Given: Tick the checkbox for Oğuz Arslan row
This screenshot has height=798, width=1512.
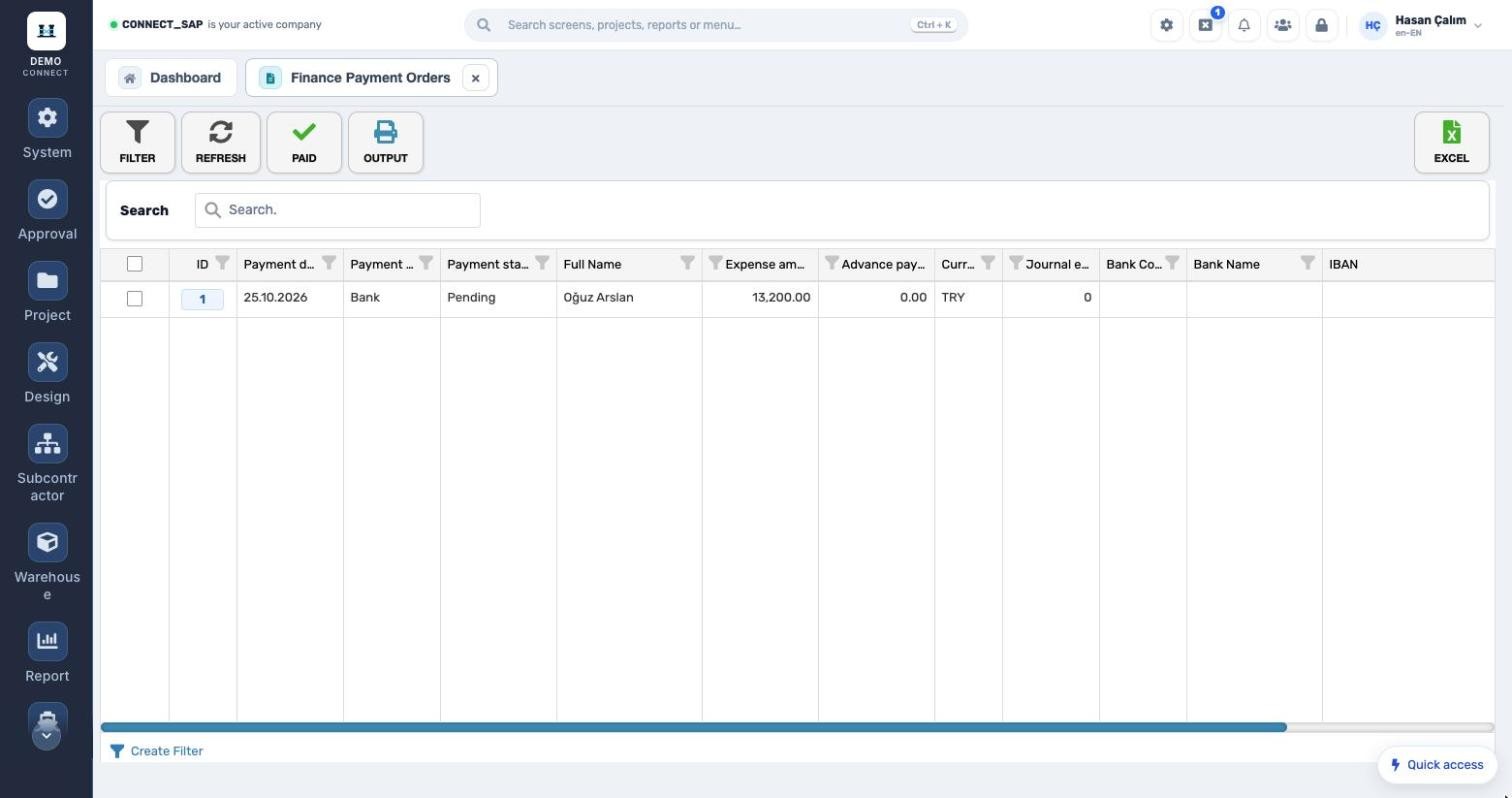Looking at the screenshot, I should pyautogui.click(x=135, y=299).
